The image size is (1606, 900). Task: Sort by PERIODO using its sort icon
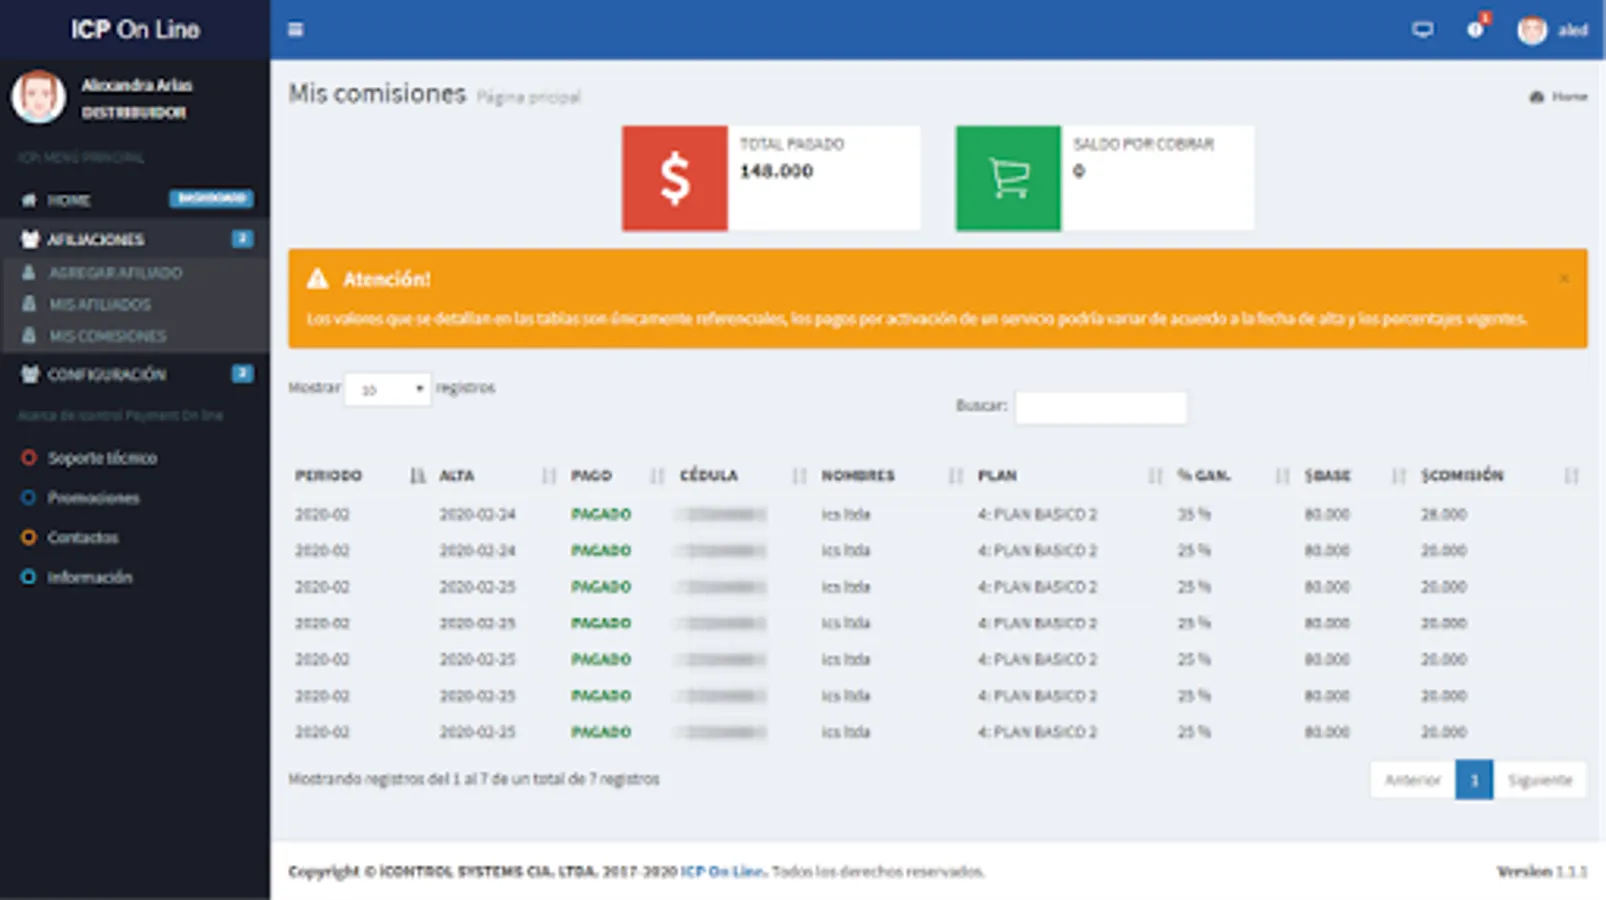418,476
